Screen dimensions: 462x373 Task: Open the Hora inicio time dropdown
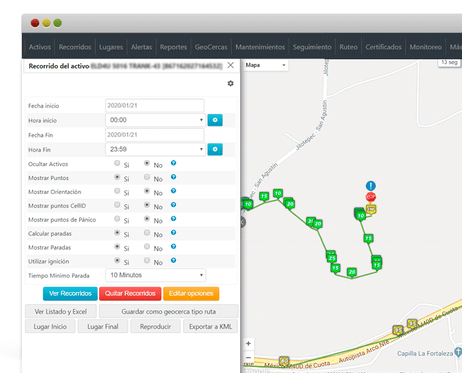pos(155,120)
